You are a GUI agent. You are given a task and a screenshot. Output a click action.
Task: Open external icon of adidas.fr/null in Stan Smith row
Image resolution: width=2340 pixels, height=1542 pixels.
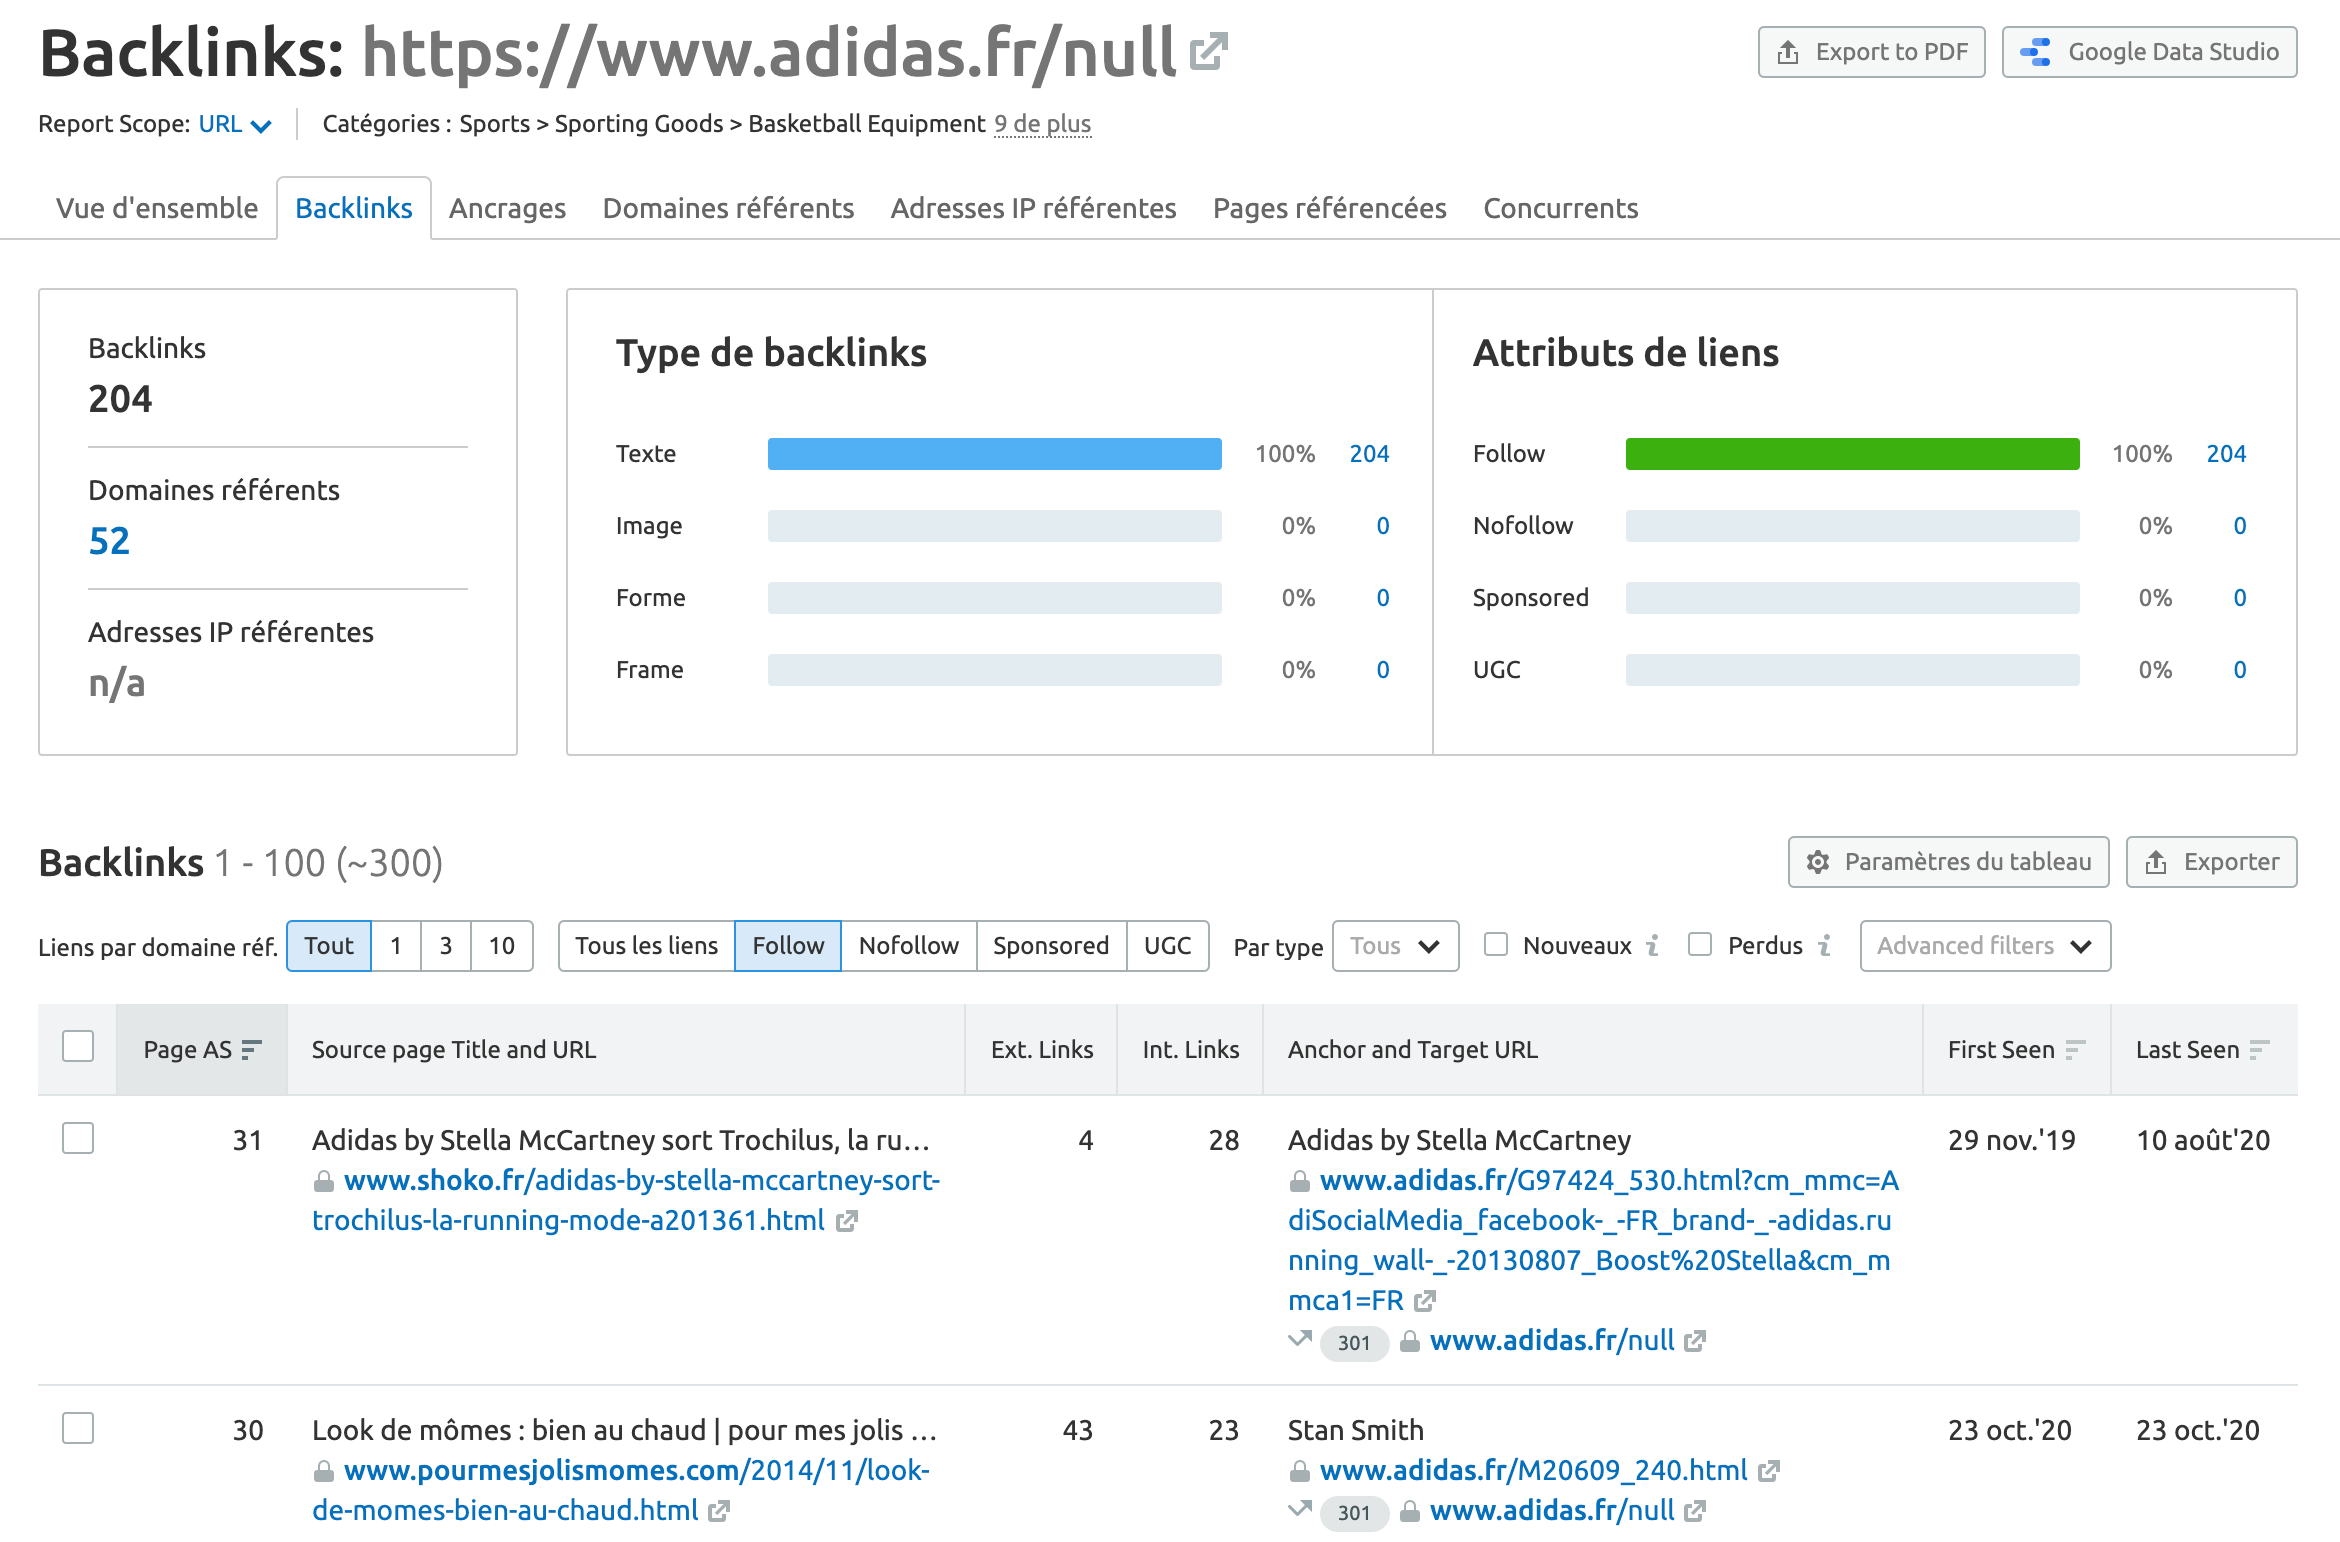(x=1694, y=1511)
